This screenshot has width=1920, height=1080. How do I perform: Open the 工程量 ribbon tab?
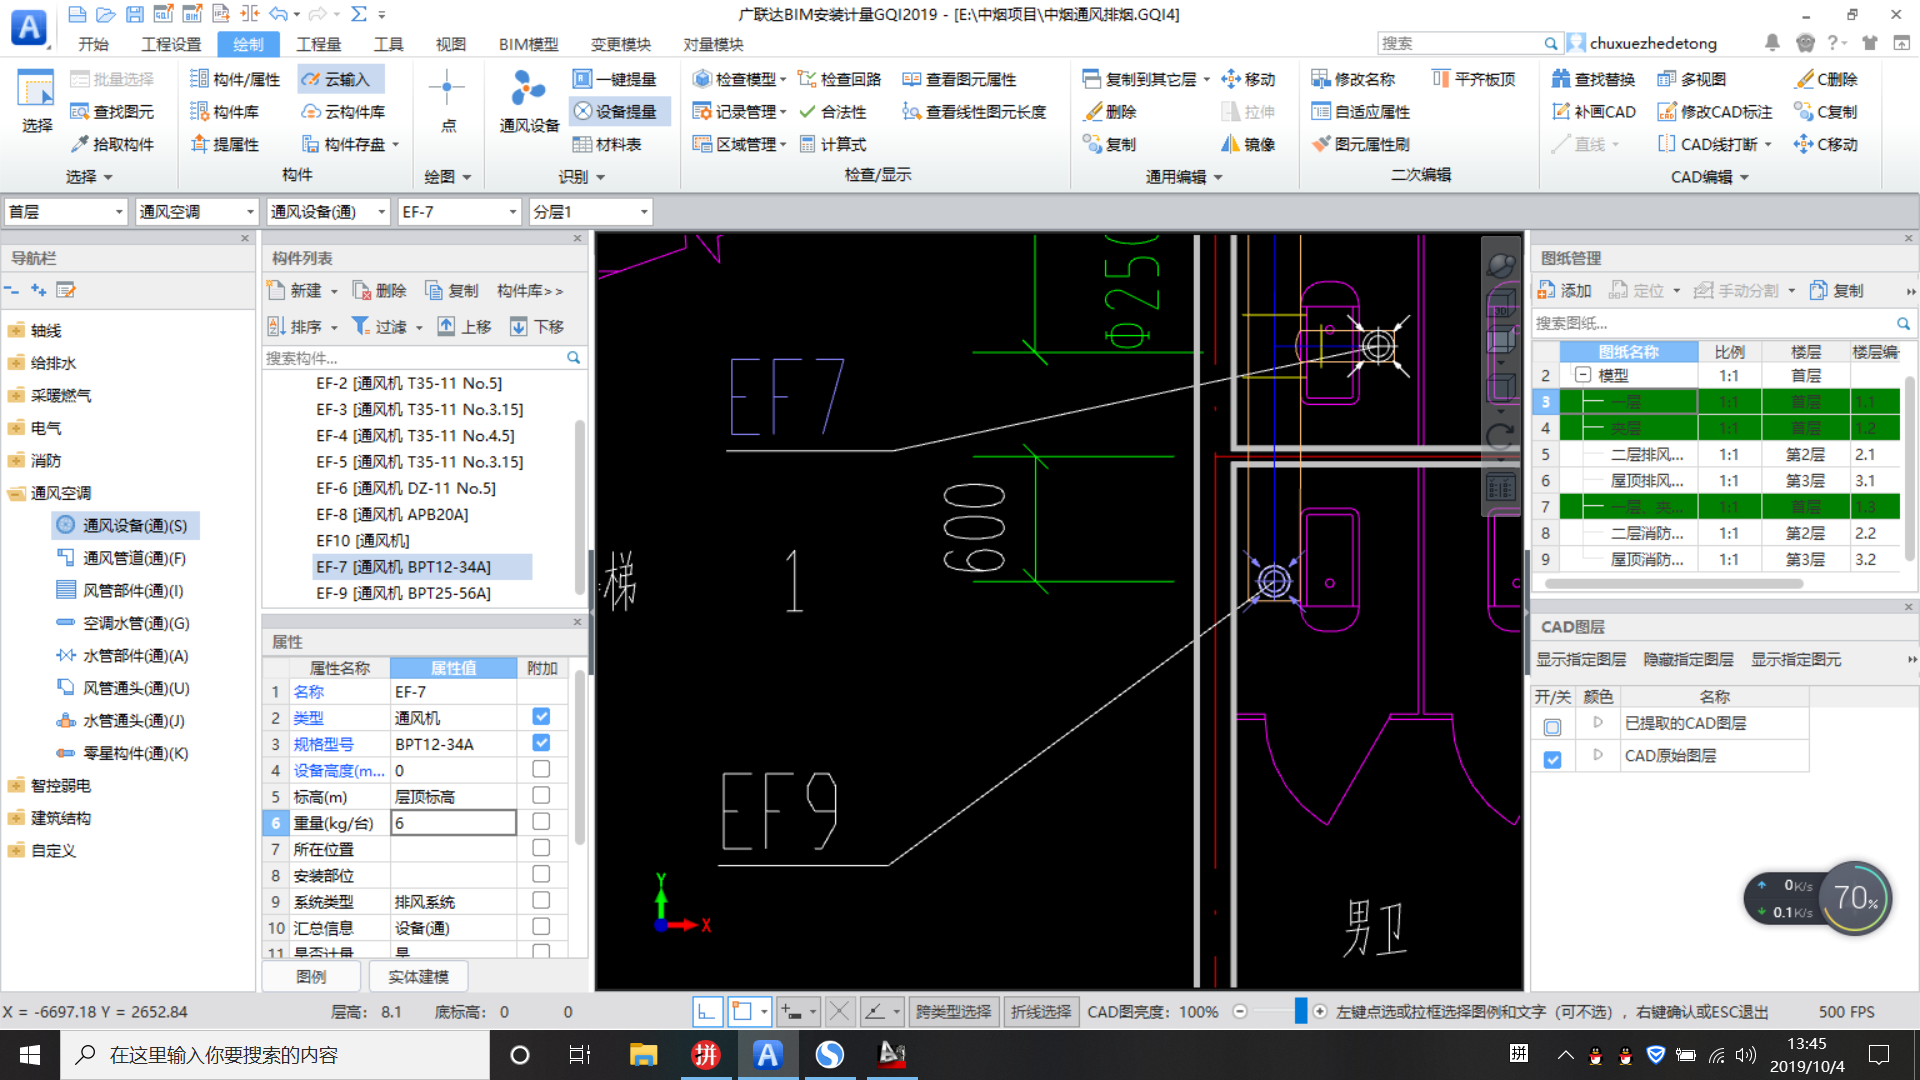319,44
